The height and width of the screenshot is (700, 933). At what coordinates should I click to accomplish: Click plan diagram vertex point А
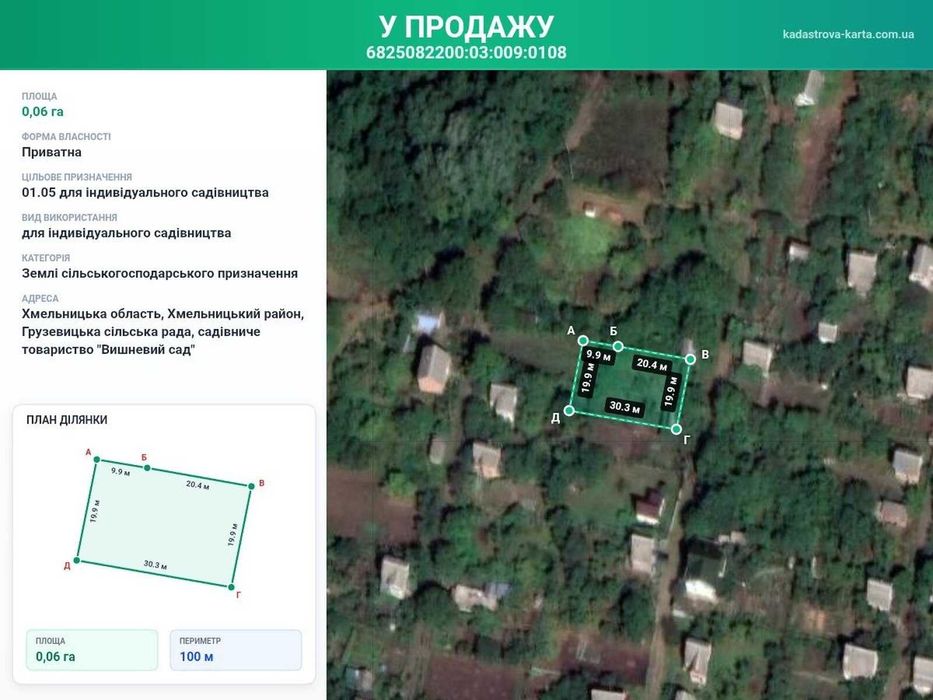(x=97, y=460)
